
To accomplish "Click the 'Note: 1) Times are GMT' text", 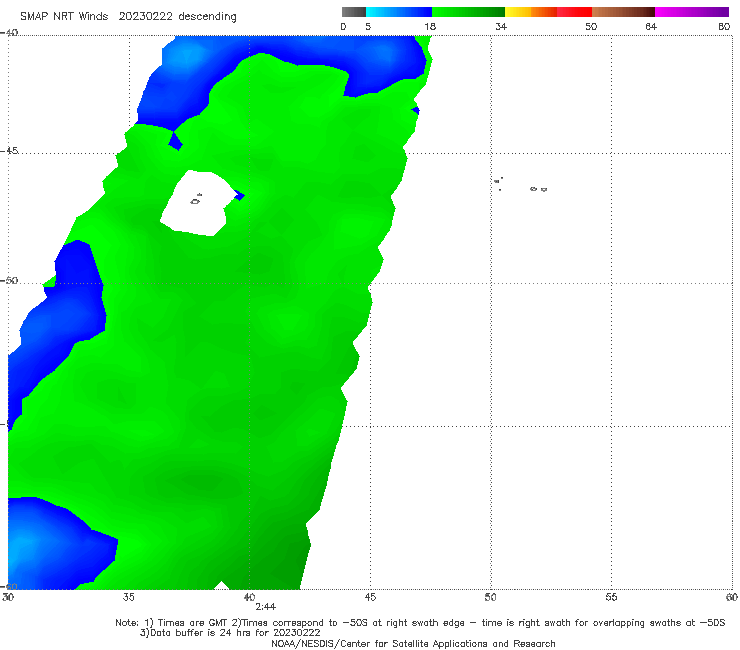I will click(x=172, y=623).
